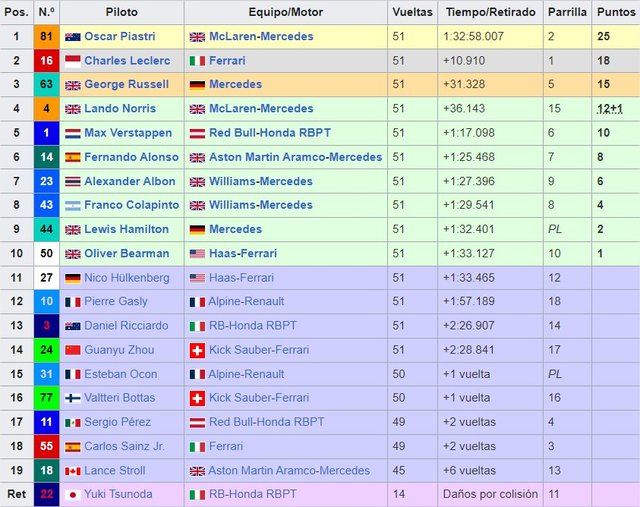This screenshot has width=640, height=507.
Task: Click the French flag beside Esteban Ocon's Alpine-Renault
Action: click(198, 374)
